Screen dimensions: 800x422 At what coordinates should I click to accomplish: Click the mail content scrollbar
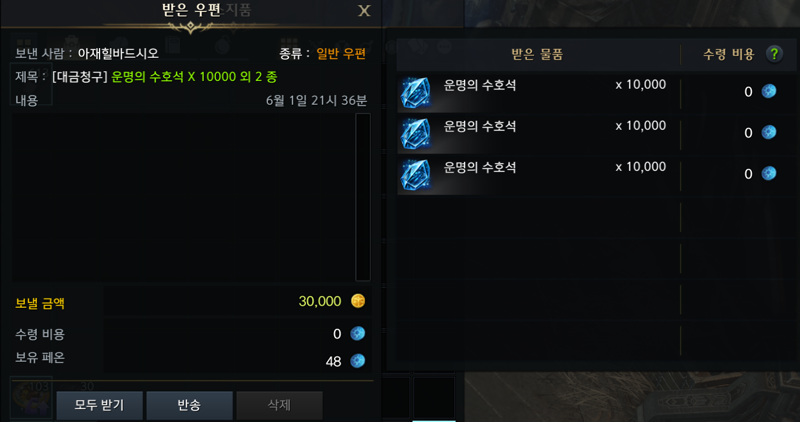click(363, 197)
